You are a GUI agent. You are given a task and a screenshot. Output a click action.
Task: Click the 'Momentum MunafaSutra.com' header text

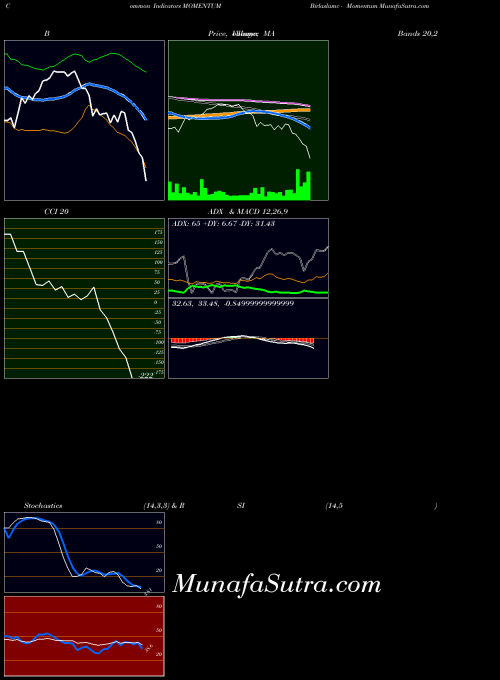pos(388,6)
